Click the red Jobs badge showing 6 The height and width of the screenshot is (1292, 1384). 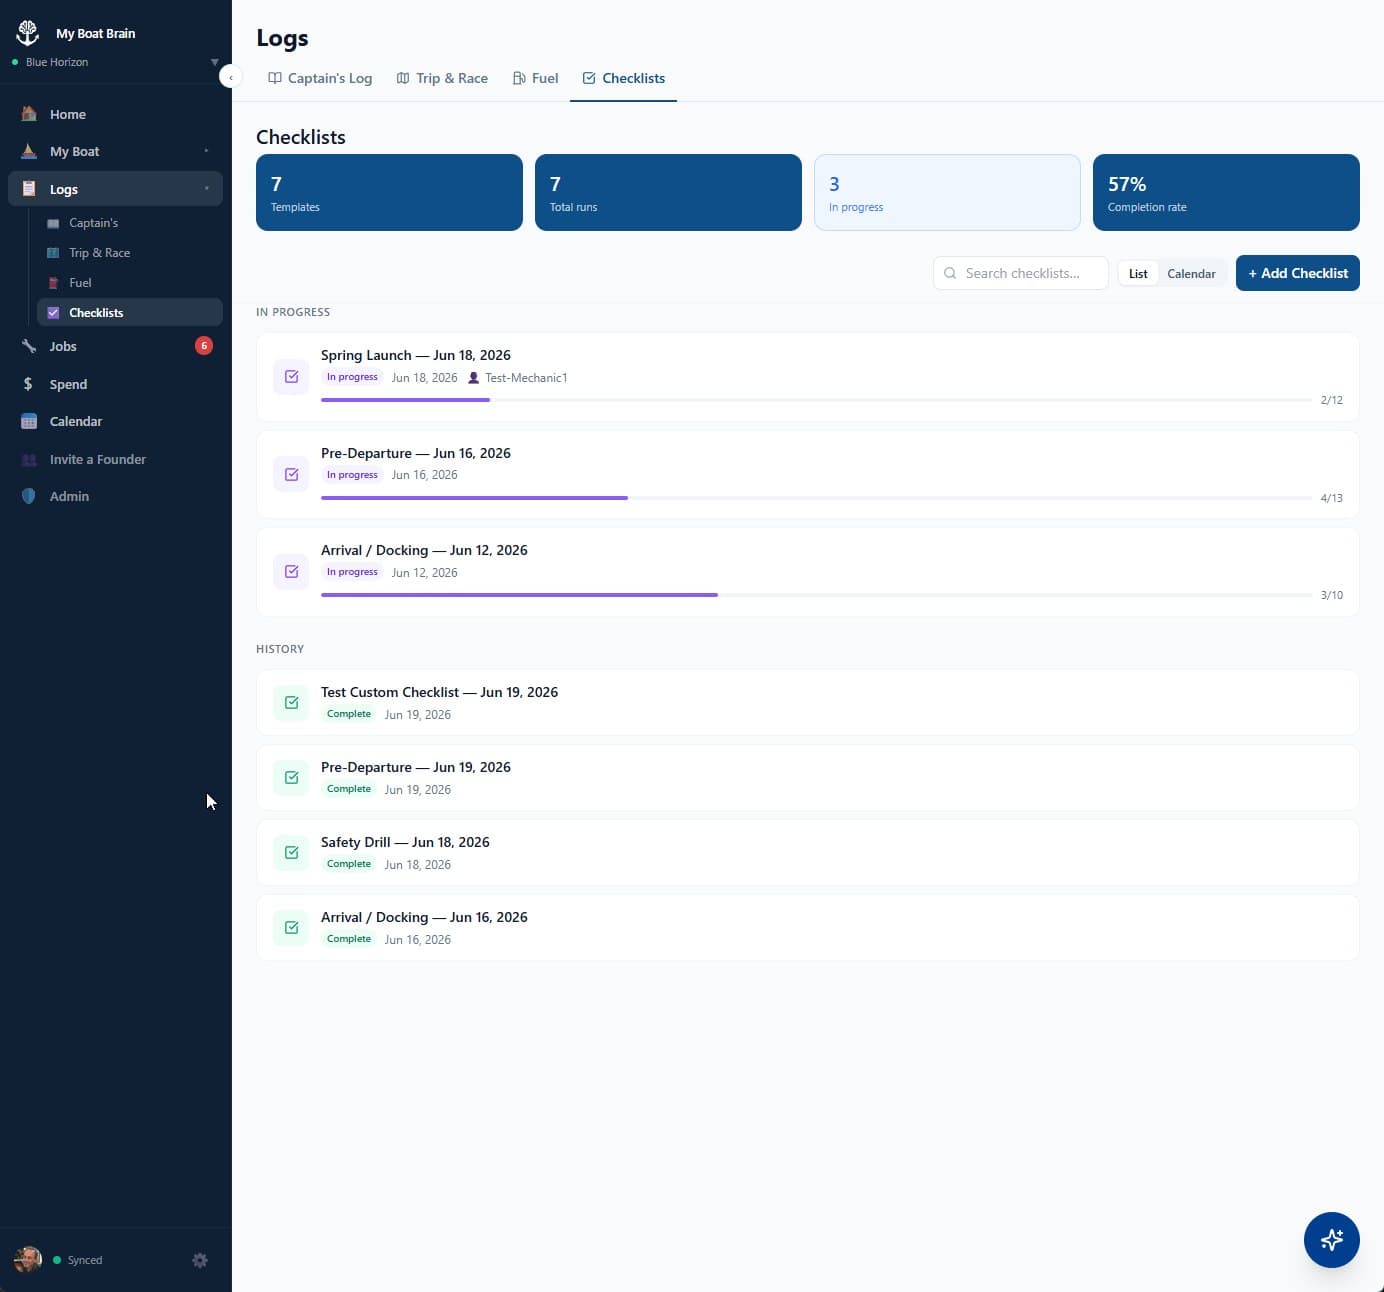pyautogui.click(x=204, y=346)
